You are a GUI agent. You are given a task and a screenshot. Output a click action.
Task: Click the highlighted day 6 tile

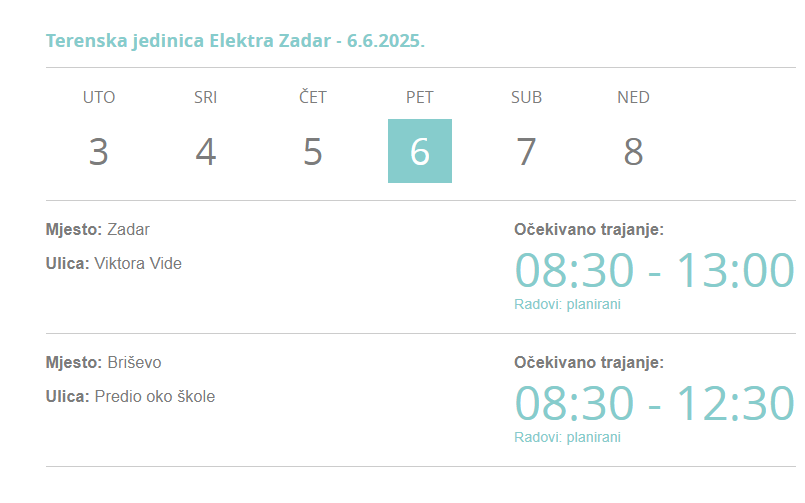point(420,151)
